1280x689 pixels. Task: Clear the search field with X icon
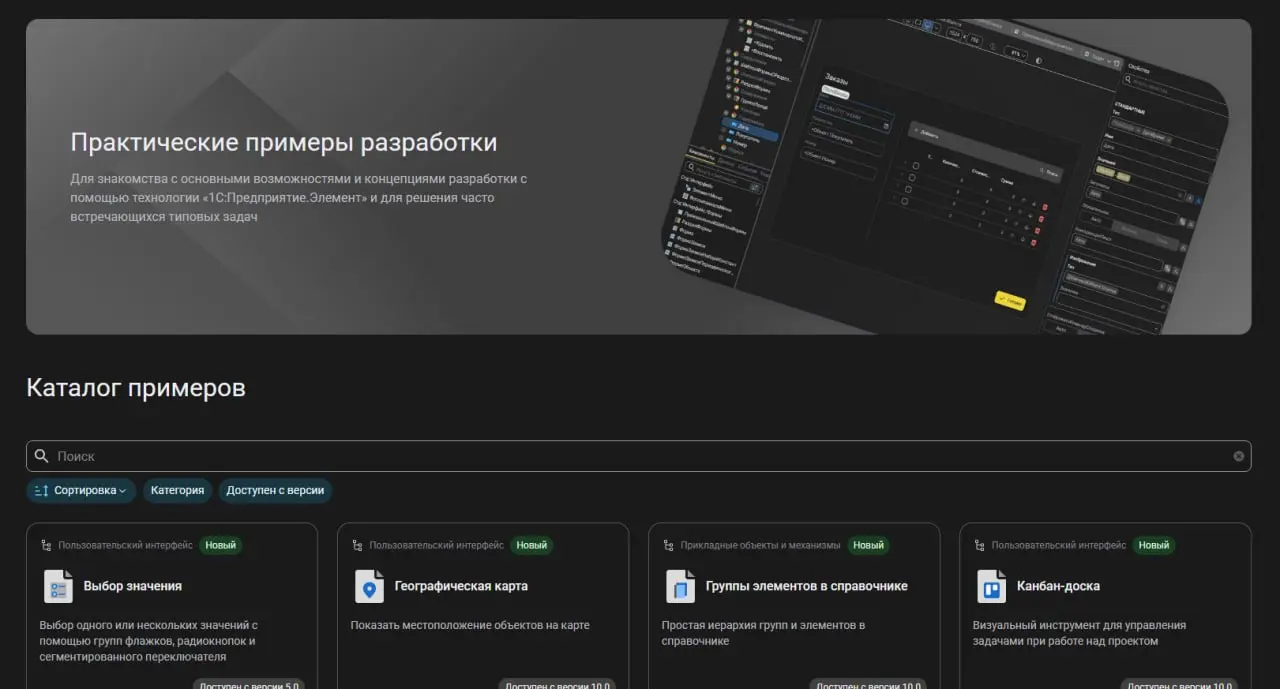1238,456
